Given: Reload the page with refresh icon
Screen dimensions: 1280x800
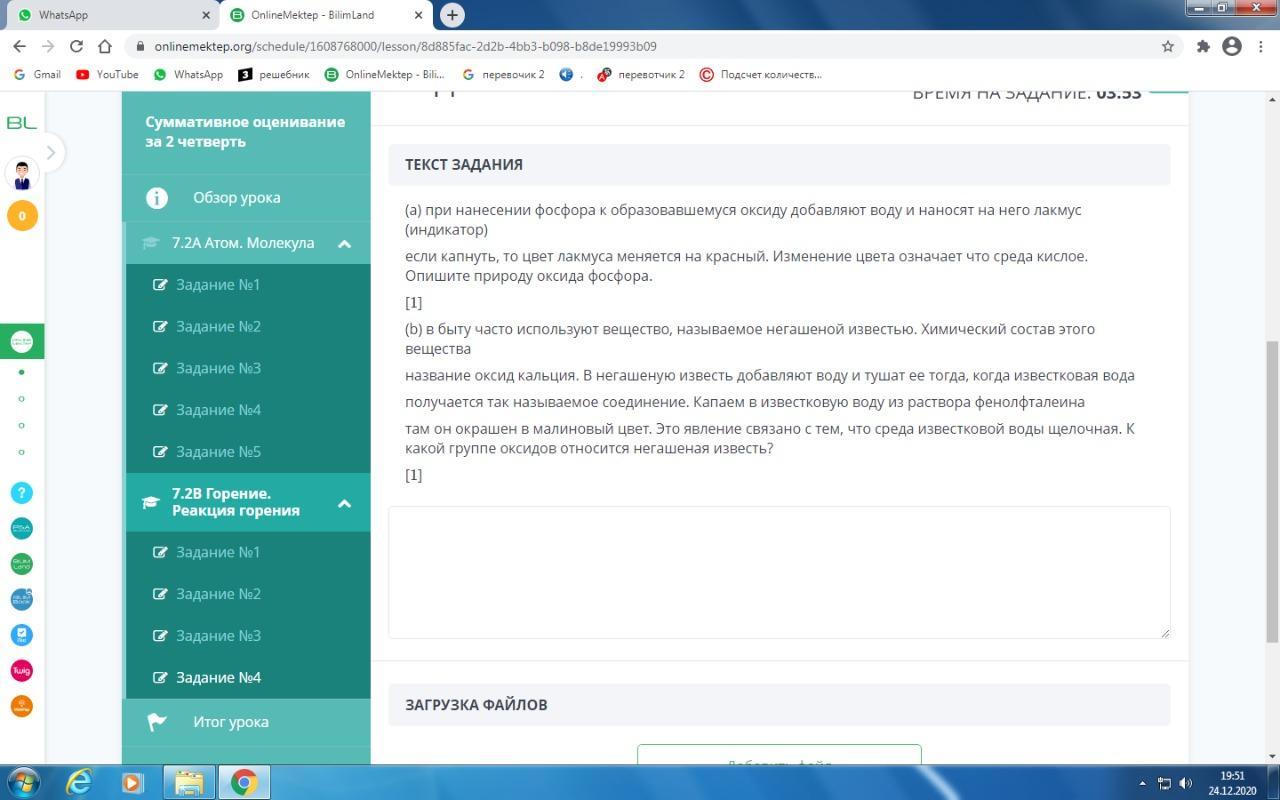Looking at the screenshot, I should (x=76, y=46).
